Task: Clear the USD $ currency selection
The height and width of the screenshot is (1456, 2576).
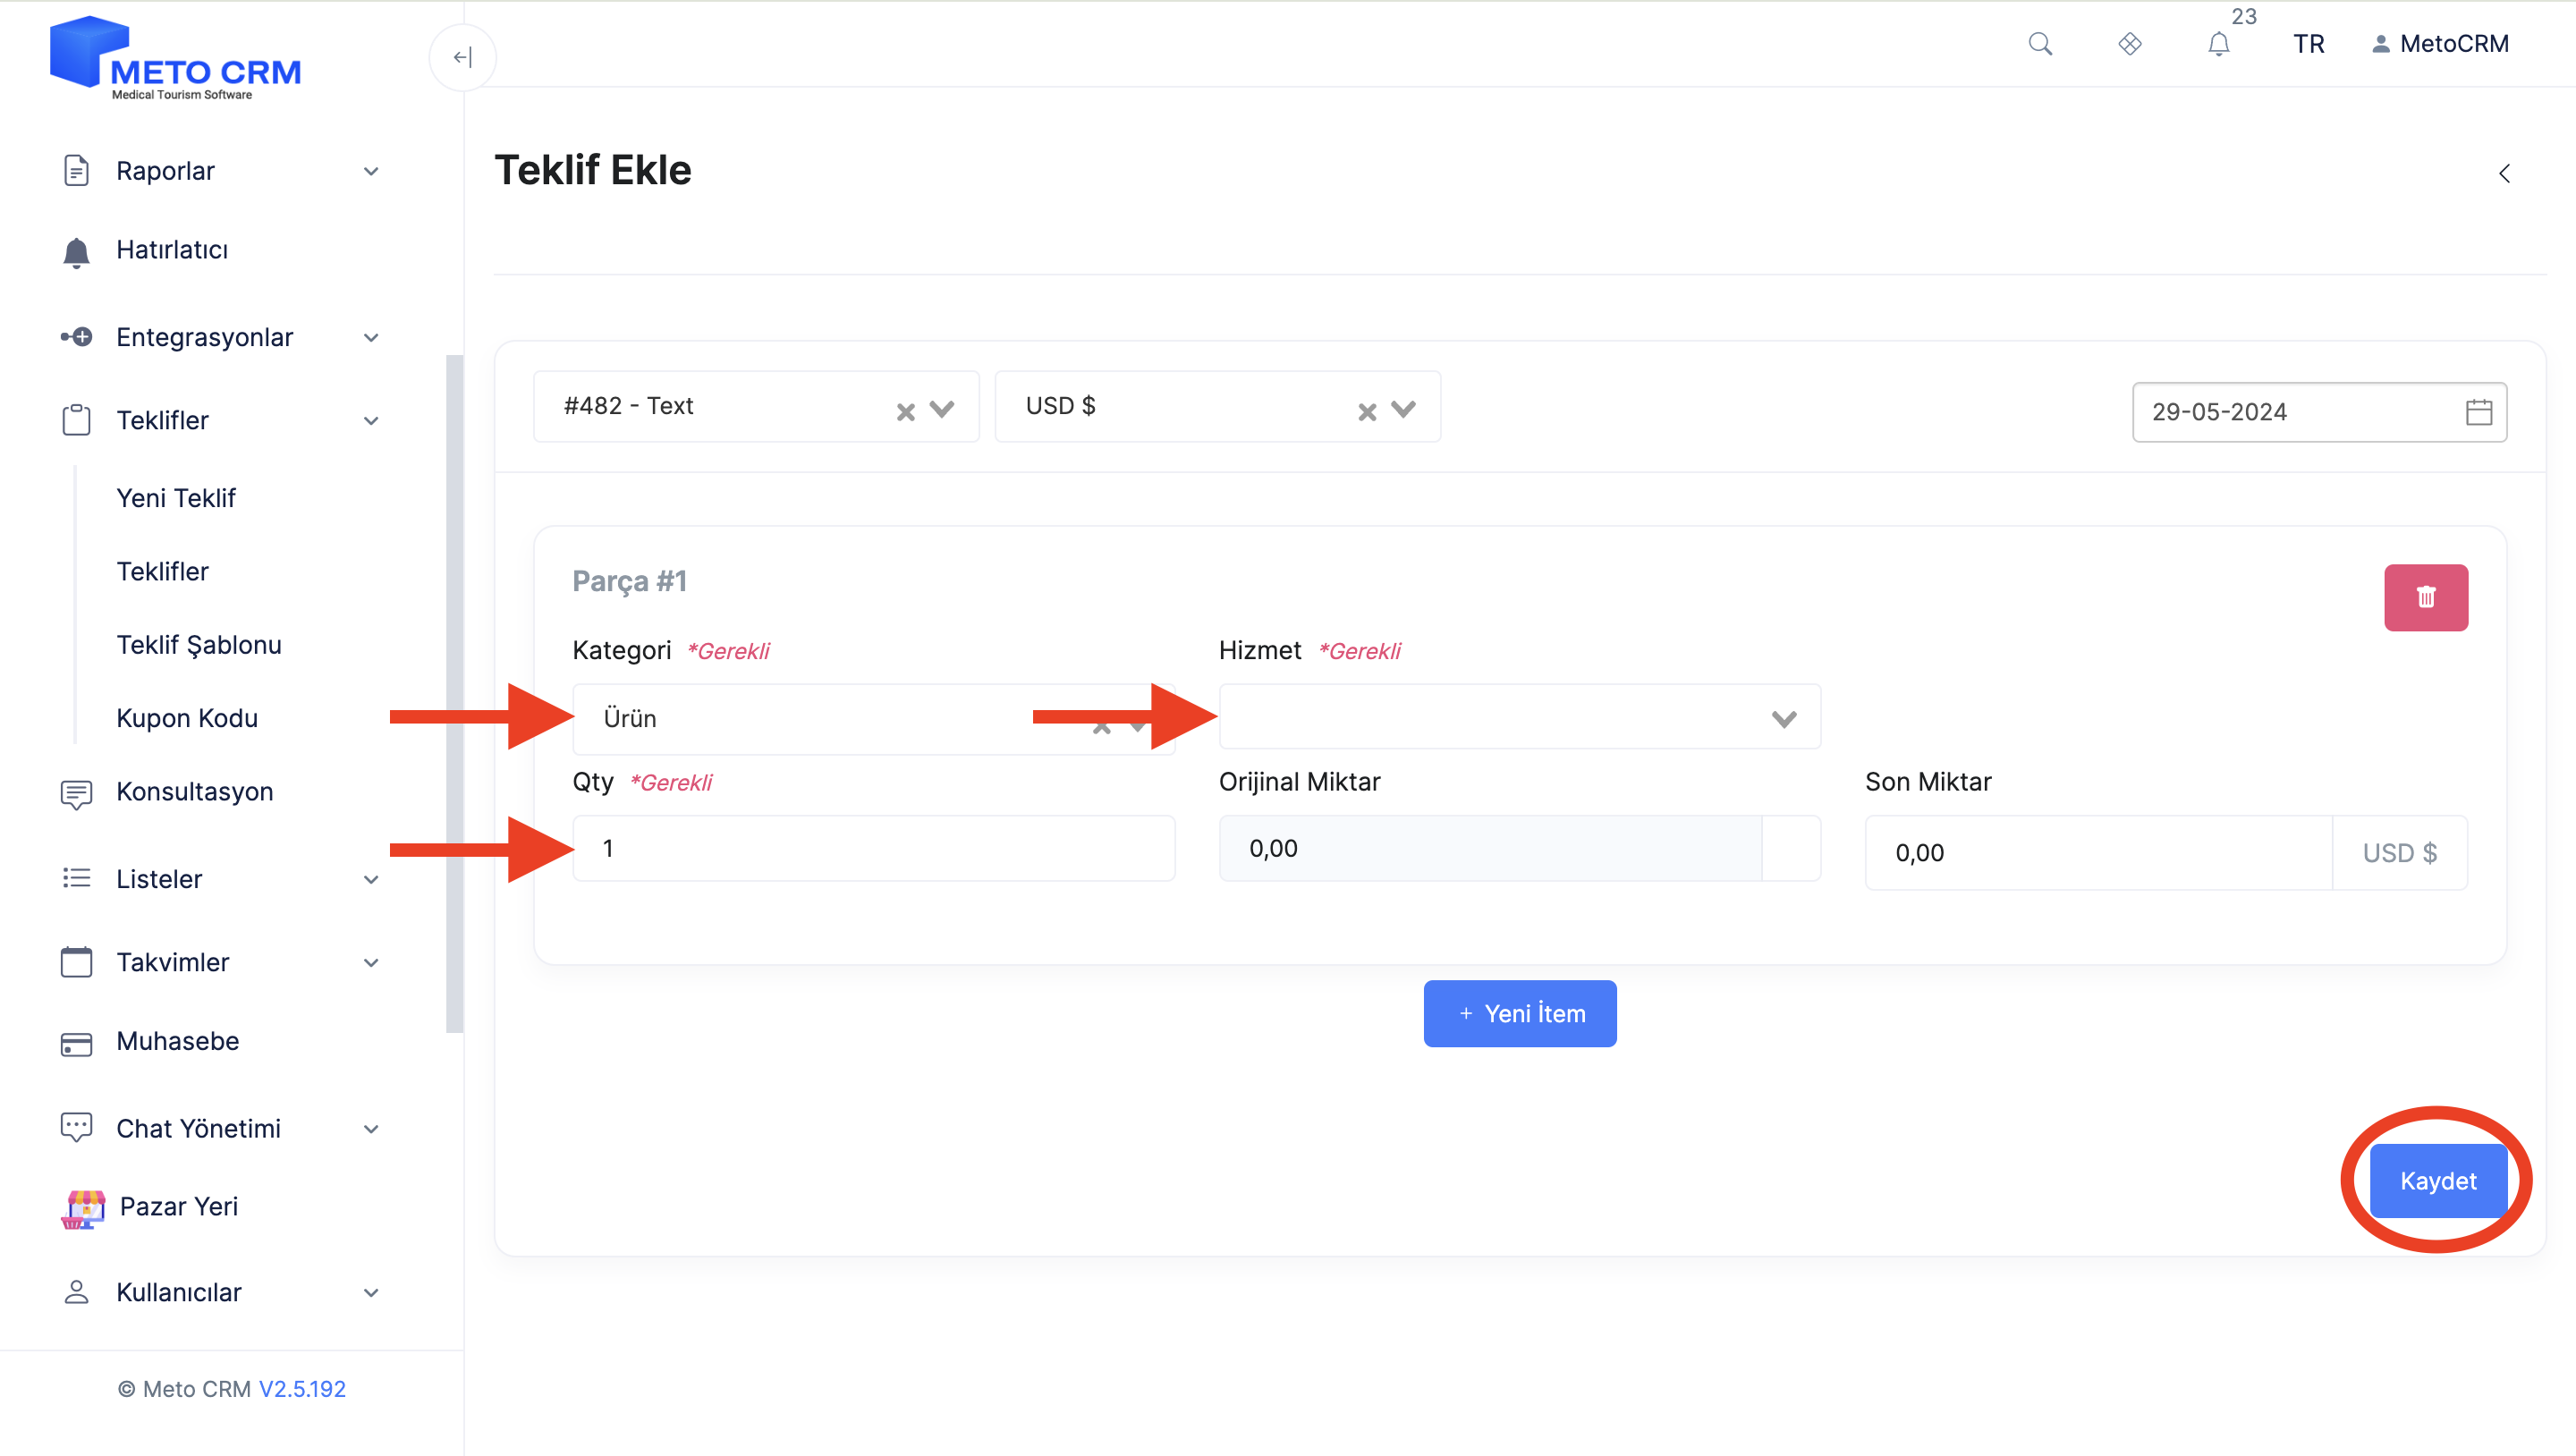Action: (1367, 411)
